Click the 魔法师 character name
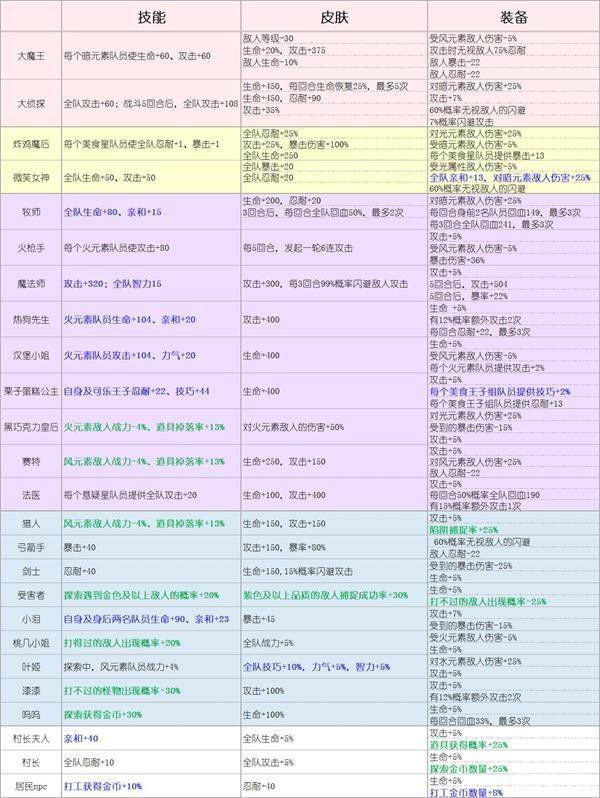Screen dimensions: 600x798 click(30, 283)
